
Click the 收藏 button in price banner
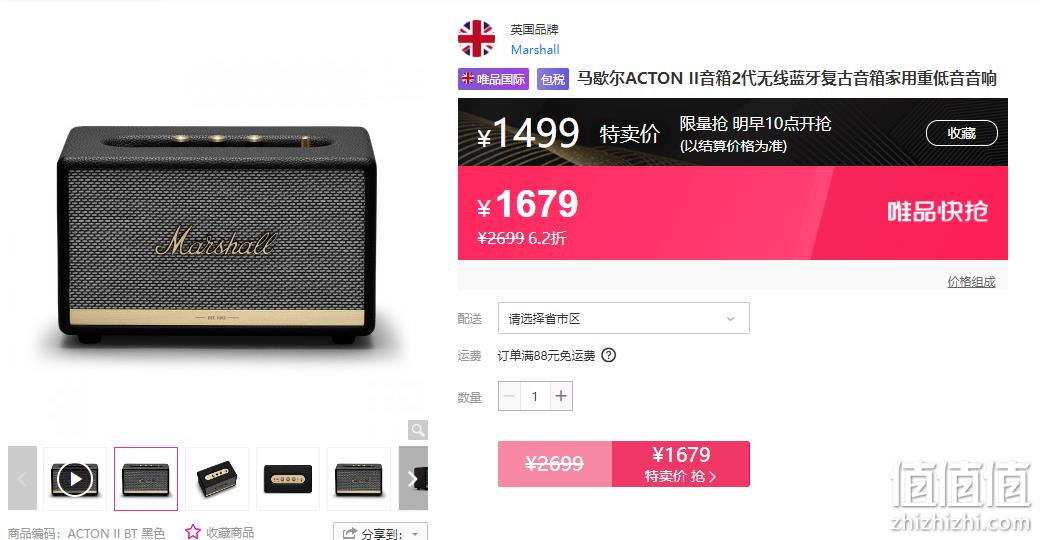click(961, 133)
